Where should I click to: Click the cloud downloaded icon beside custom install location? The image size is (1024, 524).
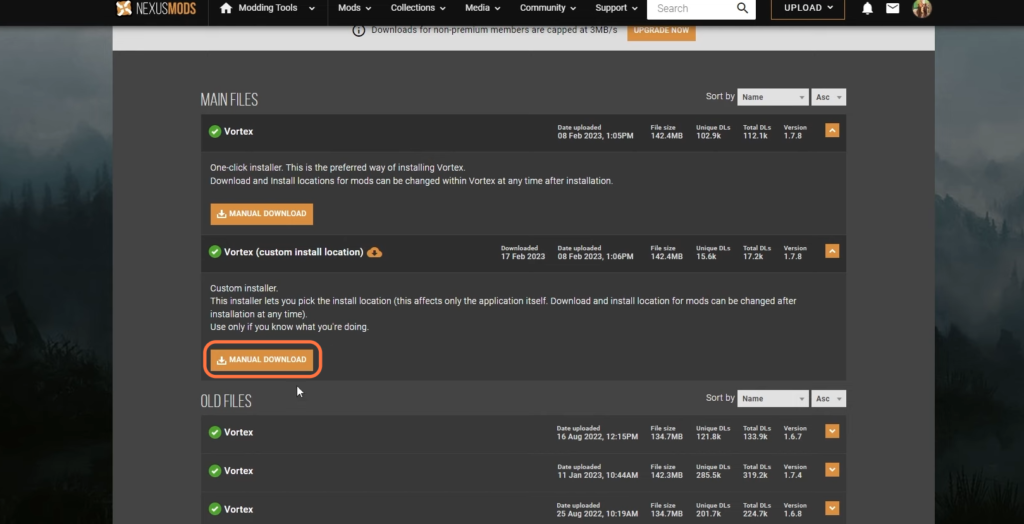tap(375, 252)
